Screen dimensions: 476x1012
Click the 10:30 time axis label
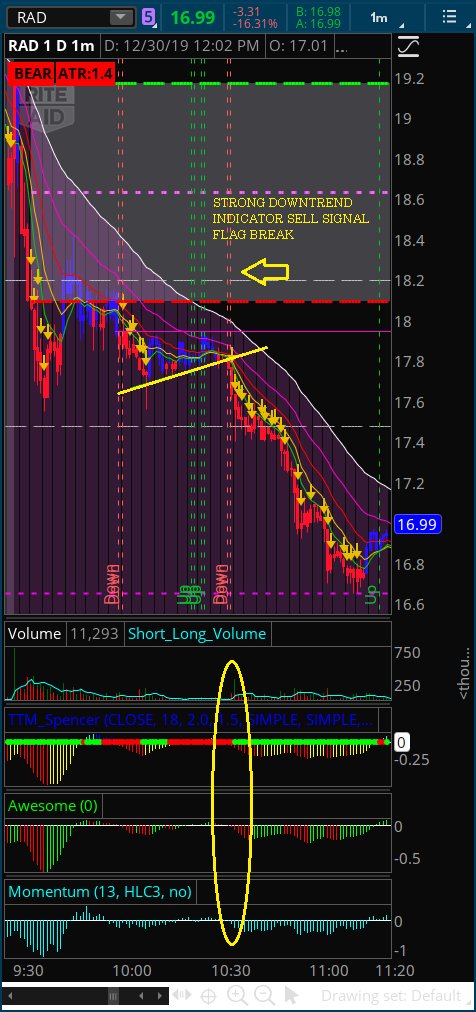[x=231, y=970]
